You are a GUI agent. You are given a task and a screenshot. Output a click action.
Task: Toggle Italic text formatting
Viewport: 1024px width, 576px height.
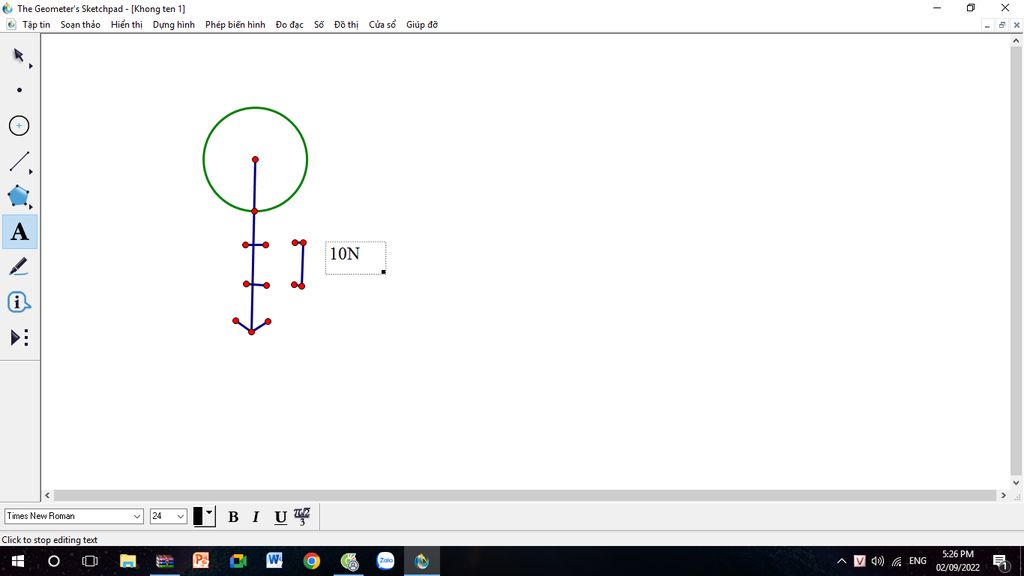pyautogui.click(x=256, y=517)
